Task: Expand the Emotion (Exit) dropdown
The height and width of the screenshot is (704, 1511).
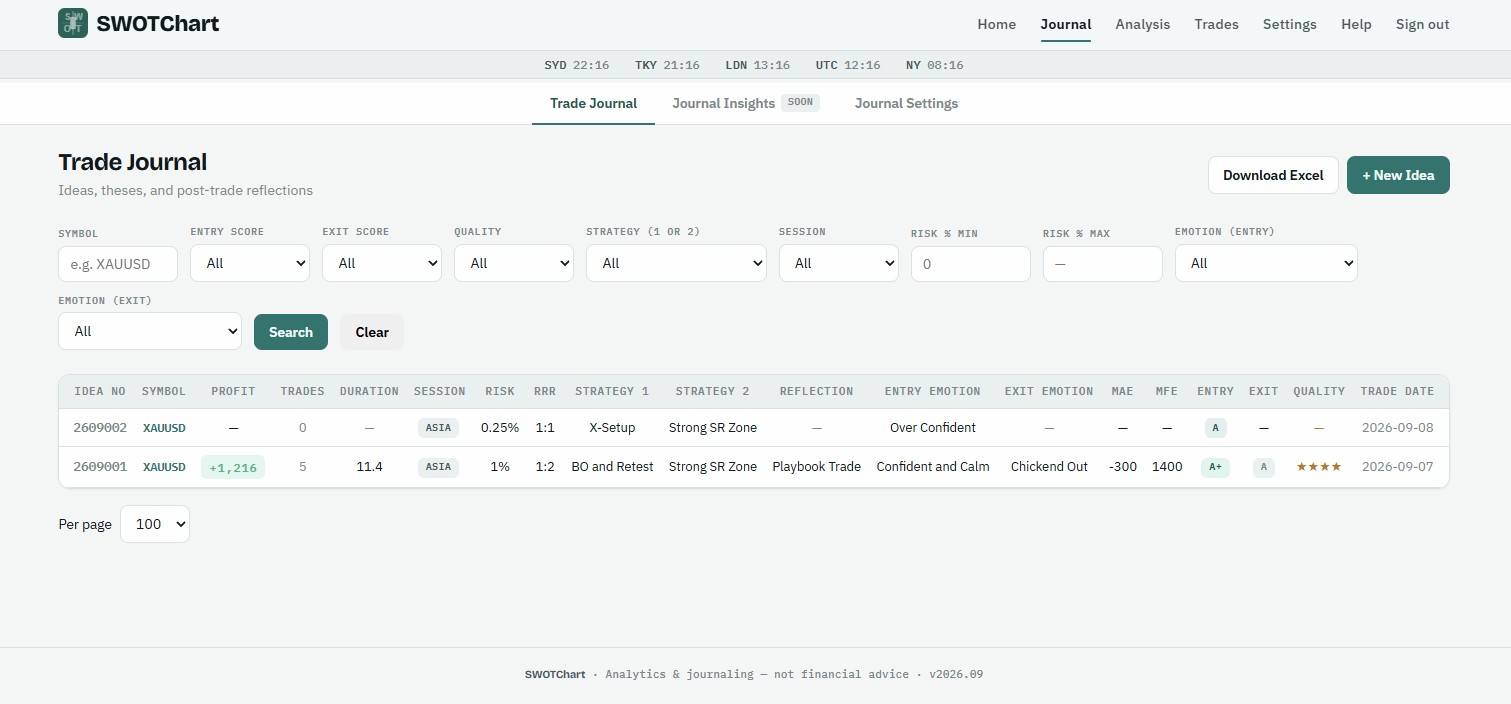Action: tap(150, 331)
